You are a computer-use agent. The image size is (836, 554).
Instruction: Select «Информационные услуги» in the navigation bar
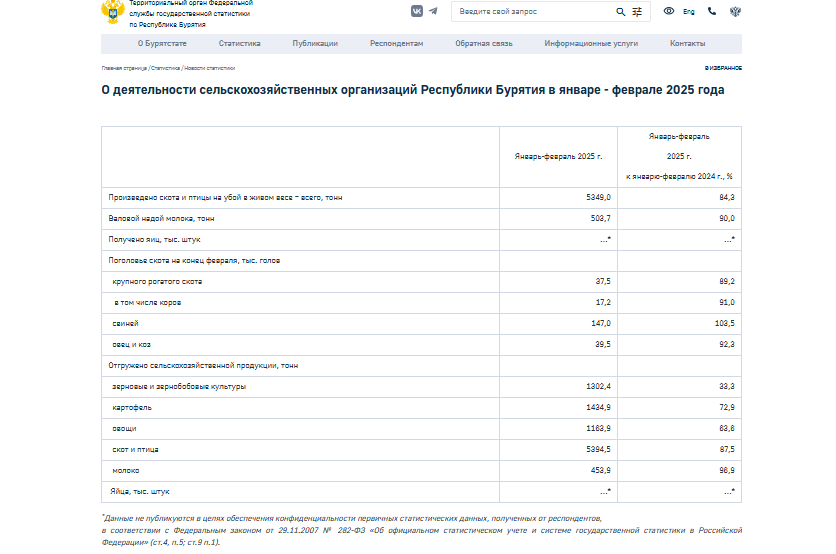point(591,44)
